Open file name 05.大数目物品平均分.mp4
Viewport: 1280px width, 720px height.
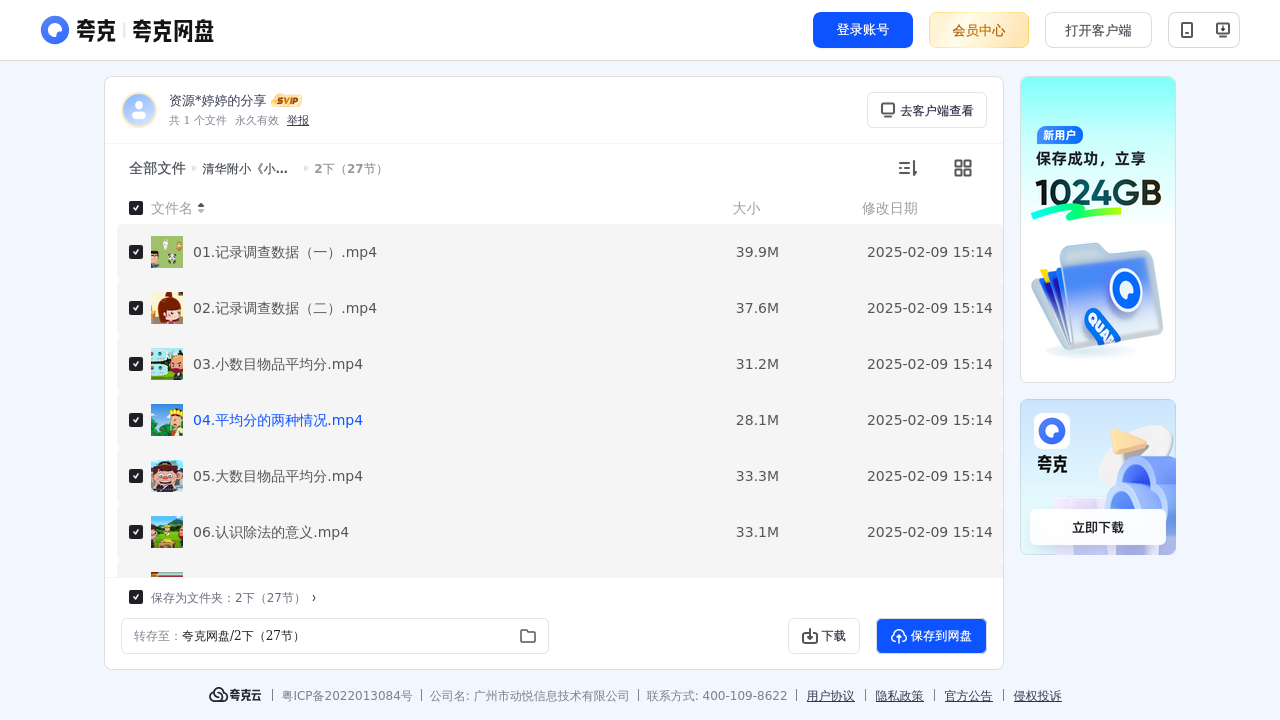(278, 476)
